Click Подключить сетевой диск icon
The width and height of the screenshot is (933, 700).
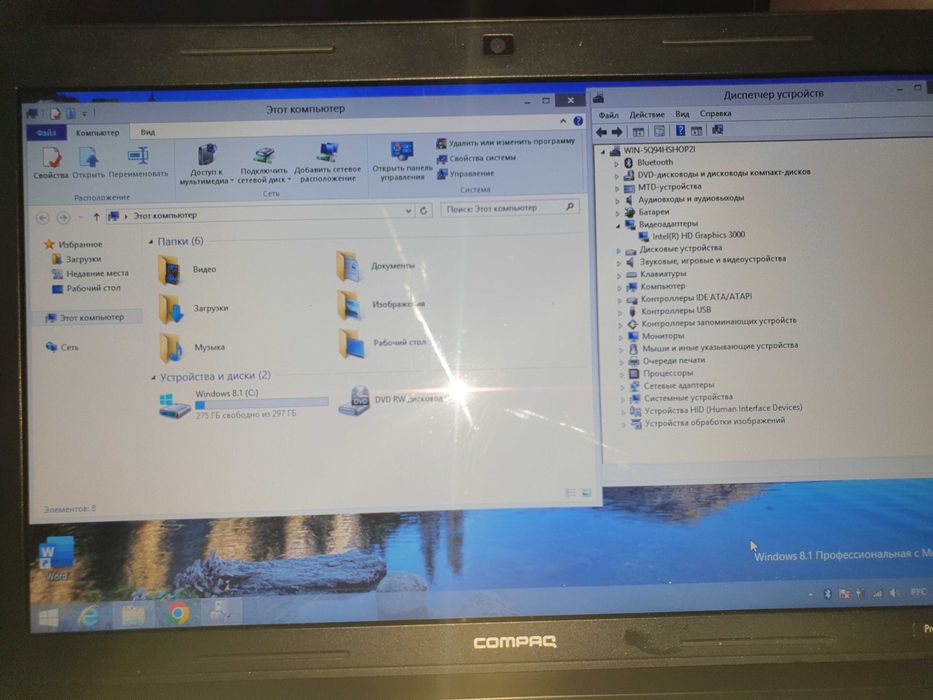(x=264, y=164)
